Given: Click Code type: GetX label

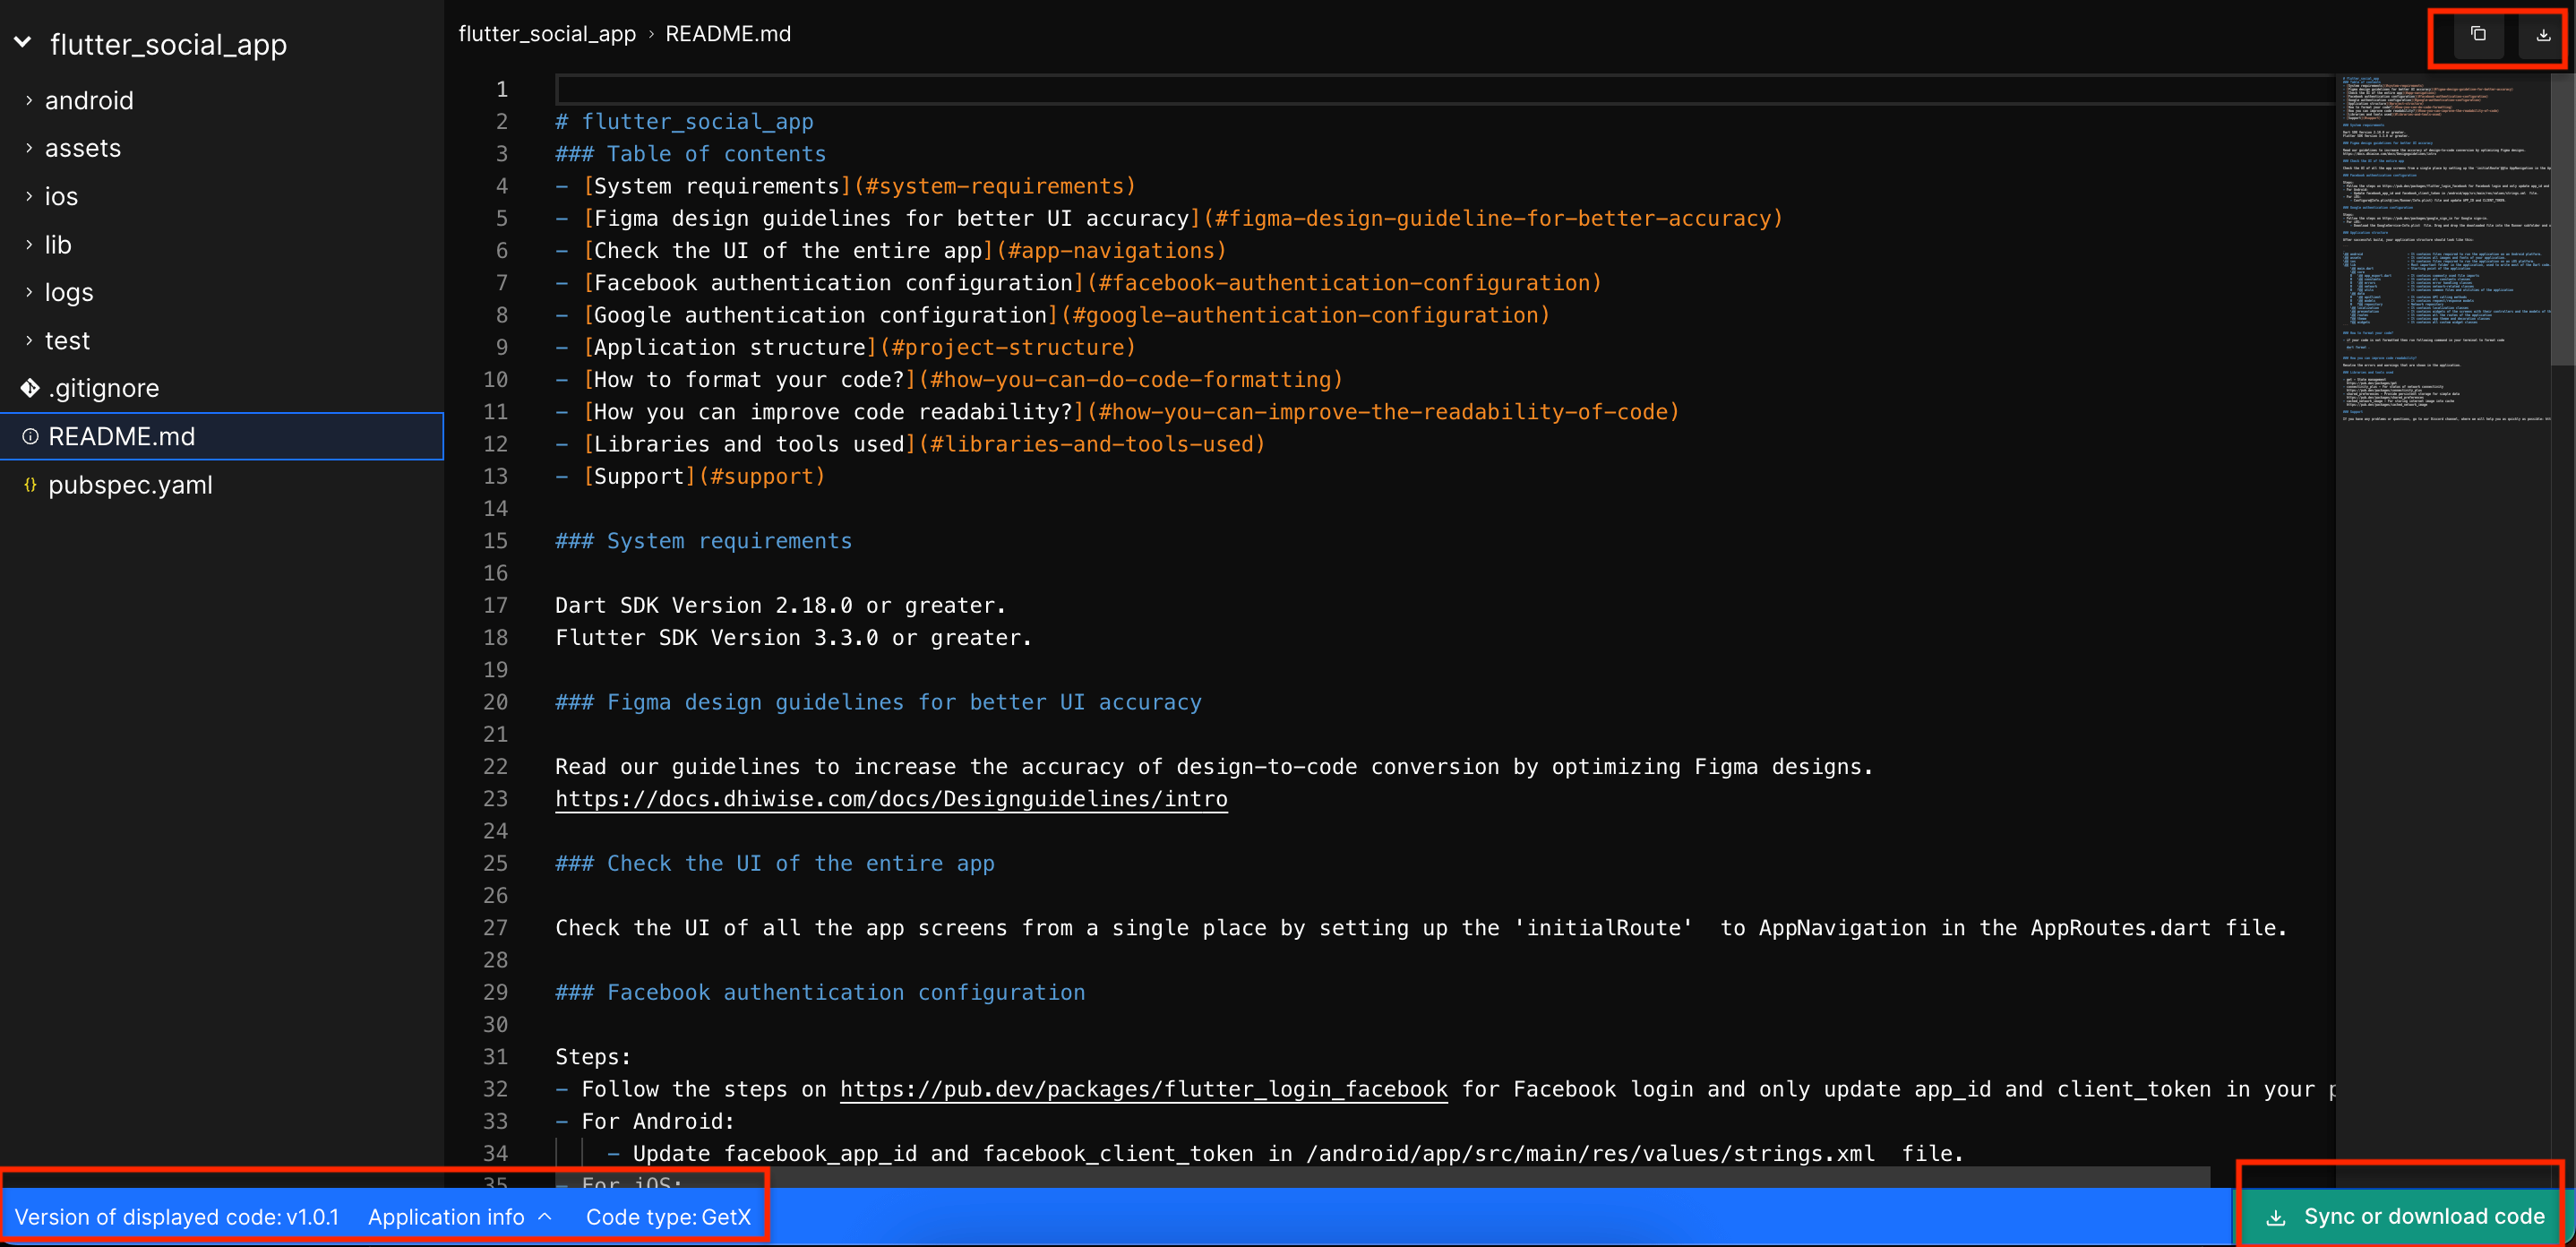Looking at the screenshot, I should 668,1217.
